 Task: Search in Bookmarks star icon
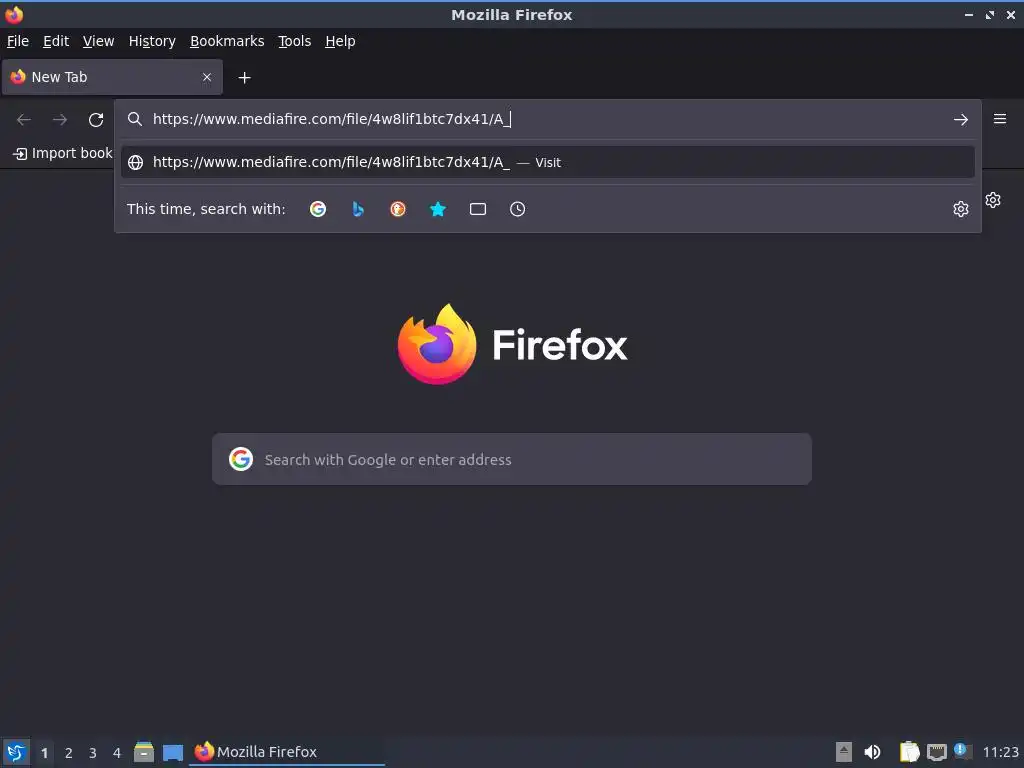click(438, 209)
